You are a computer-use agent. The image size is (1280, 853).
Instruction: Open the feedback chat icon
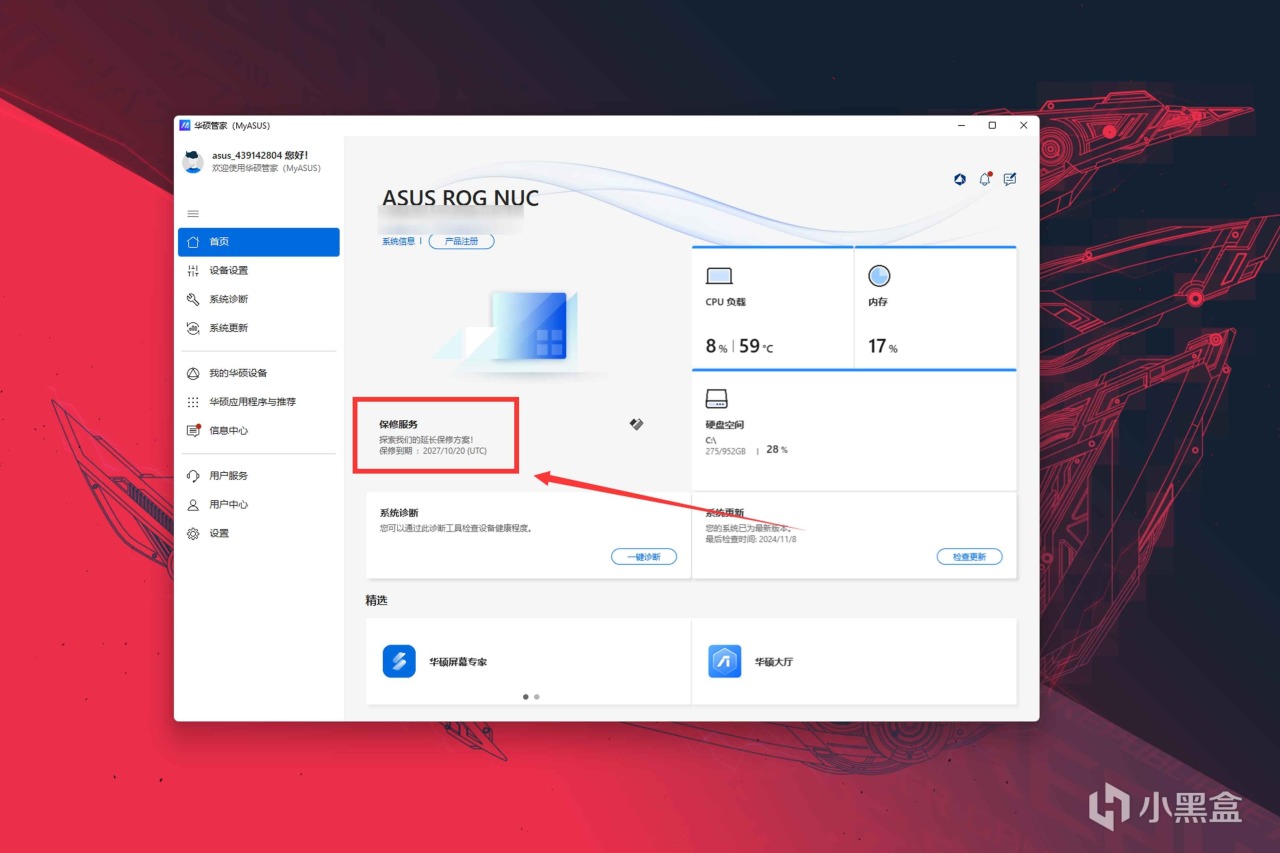coord(1010,179)
